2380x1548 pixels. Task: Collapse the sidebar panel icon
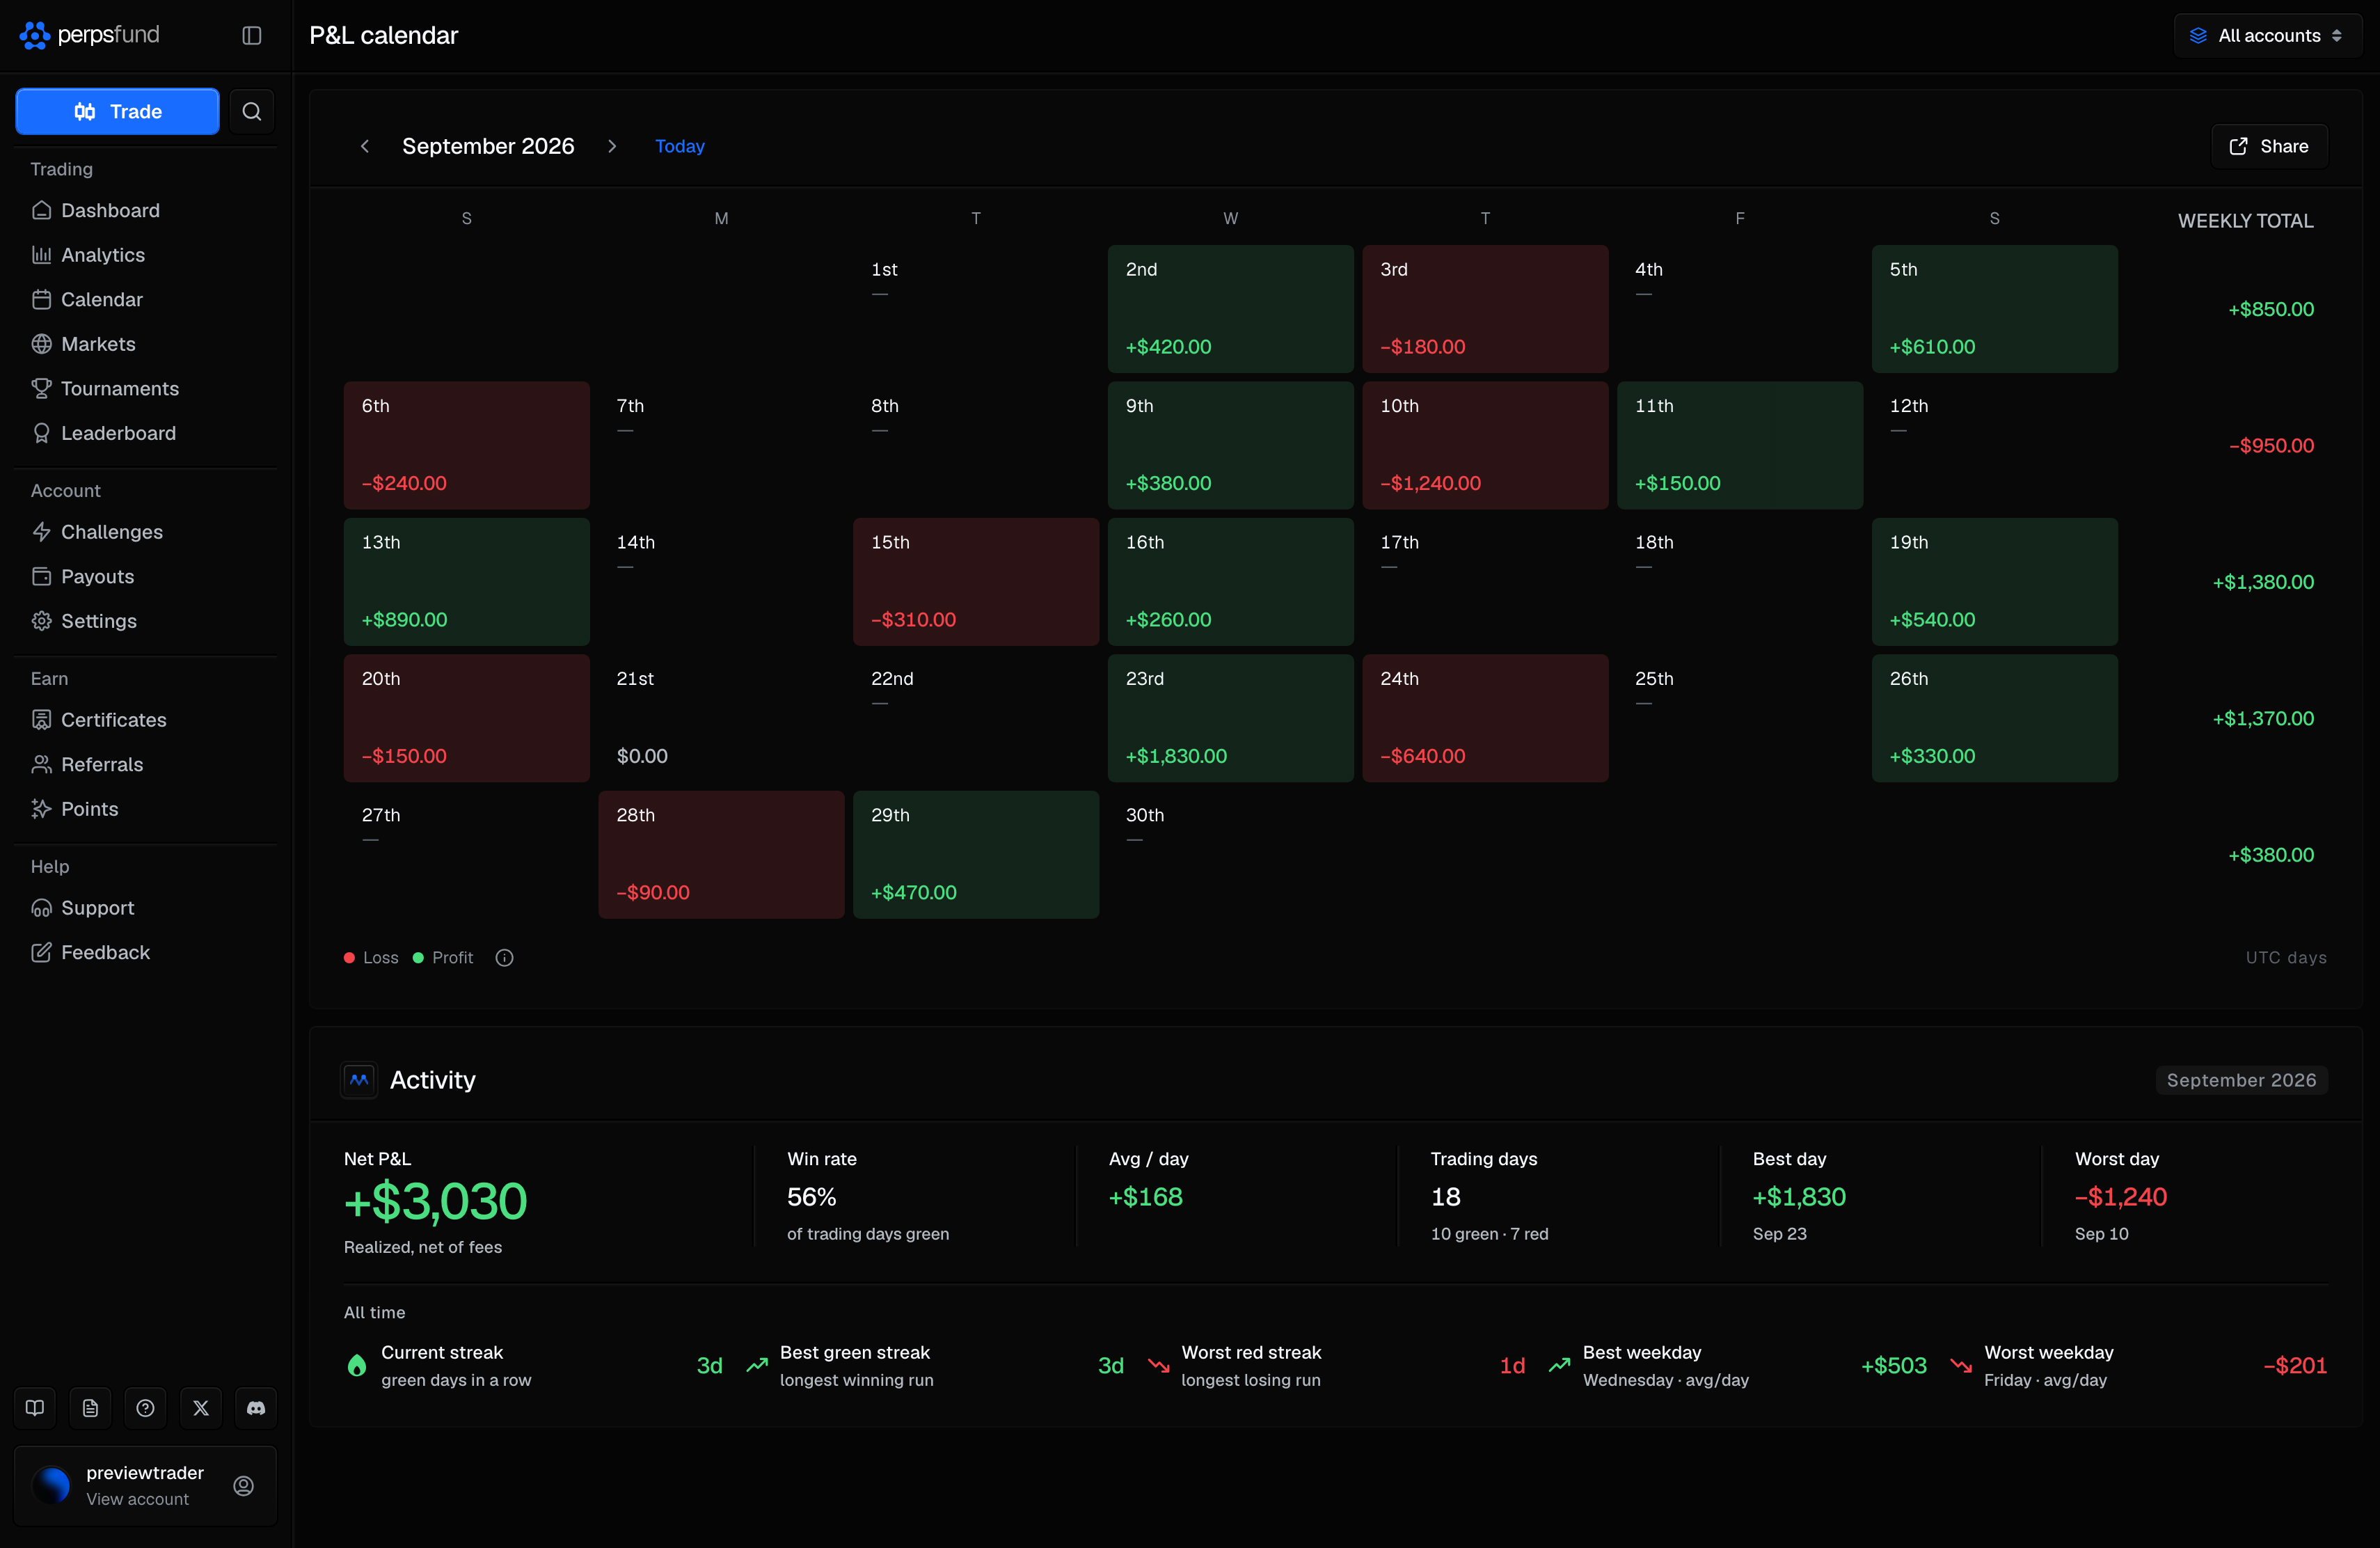tap(252, 35)
